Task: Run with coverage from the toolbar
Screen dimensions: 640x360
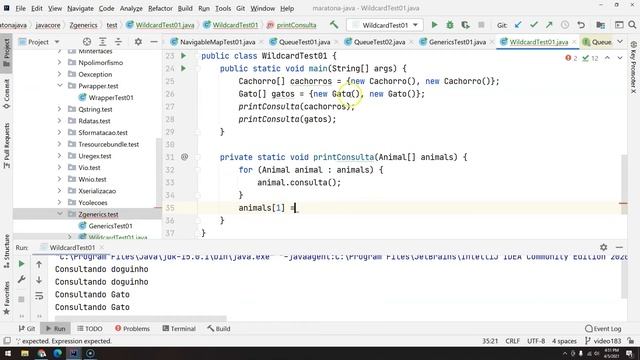Action: [x=465, y=25]
